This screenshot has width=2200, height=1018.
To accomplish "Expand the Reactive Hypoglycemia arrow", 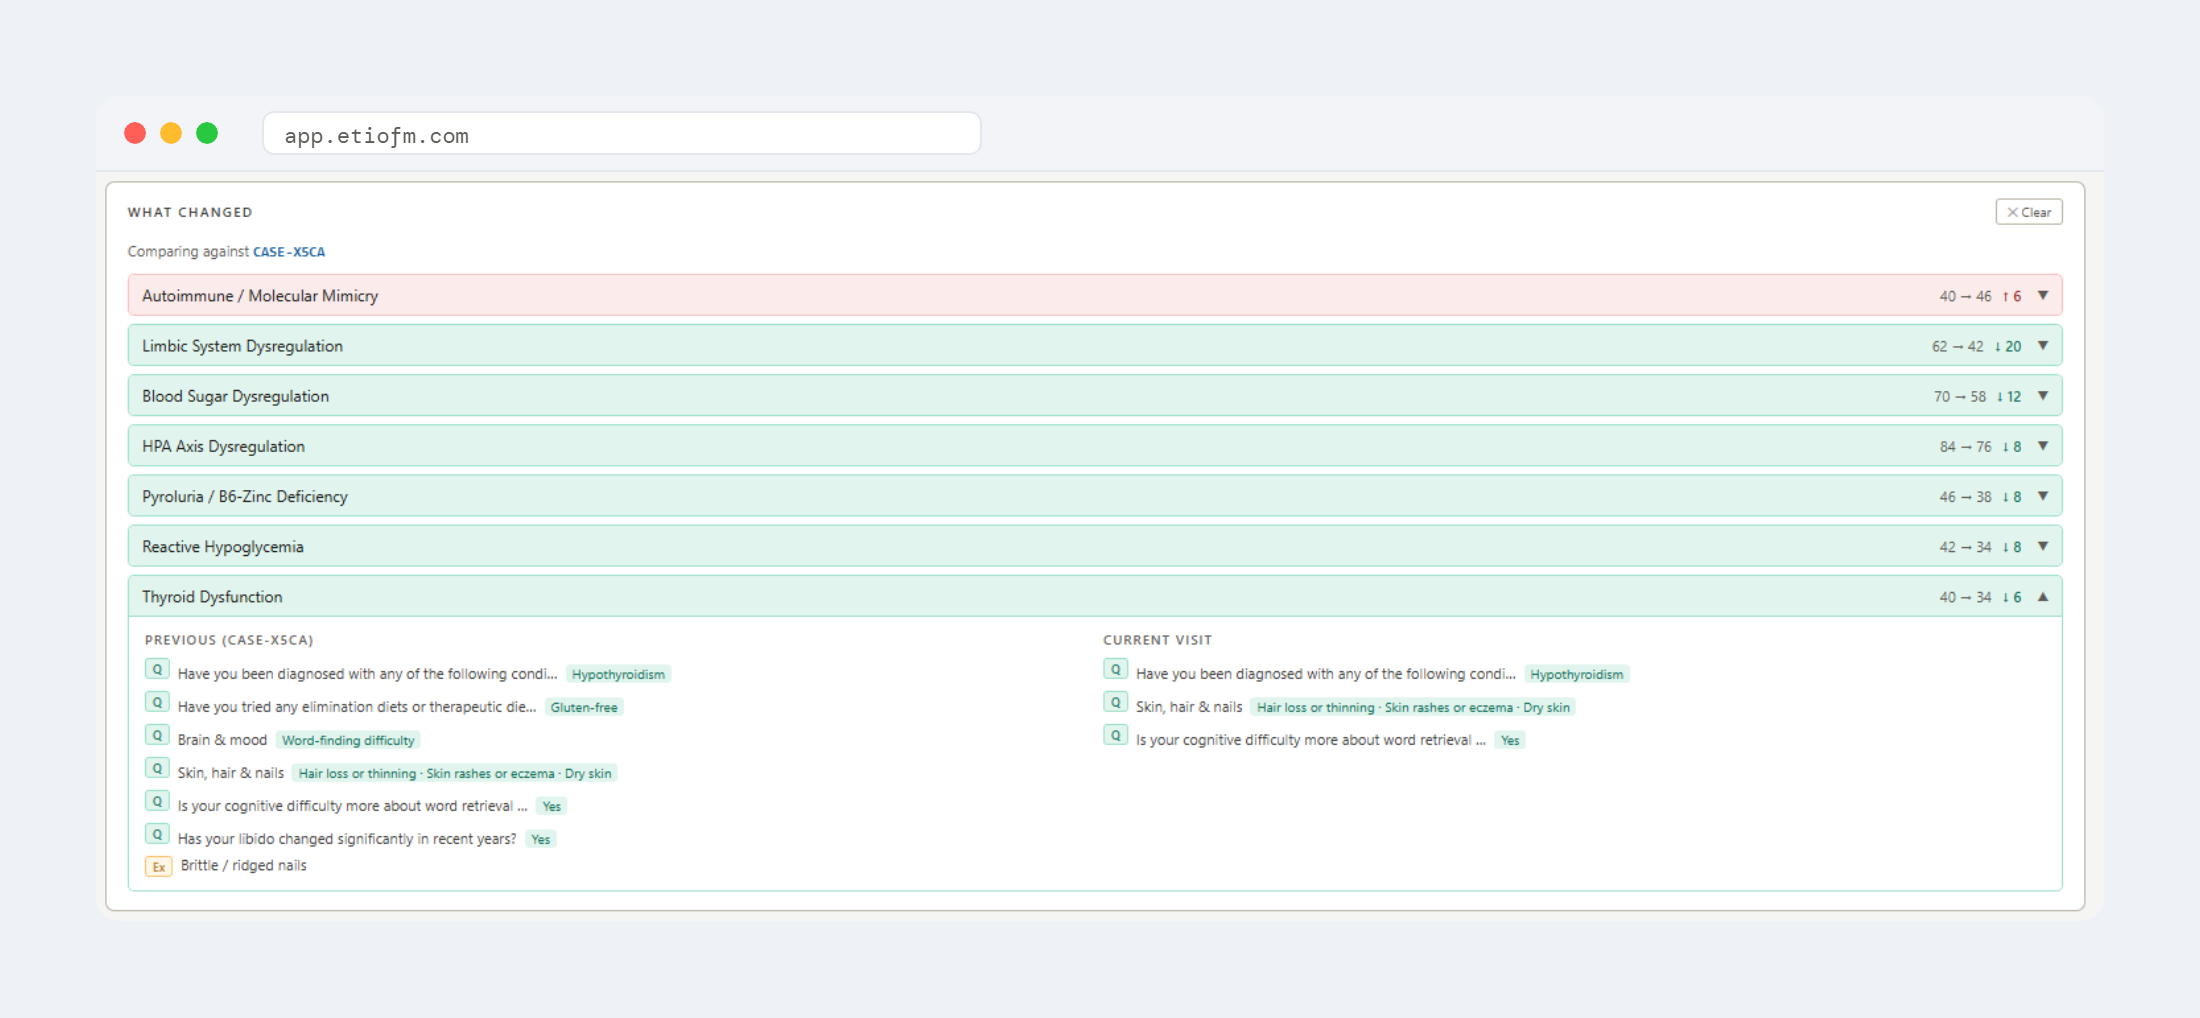I will pyautogui.click(x=2043, y=546).
